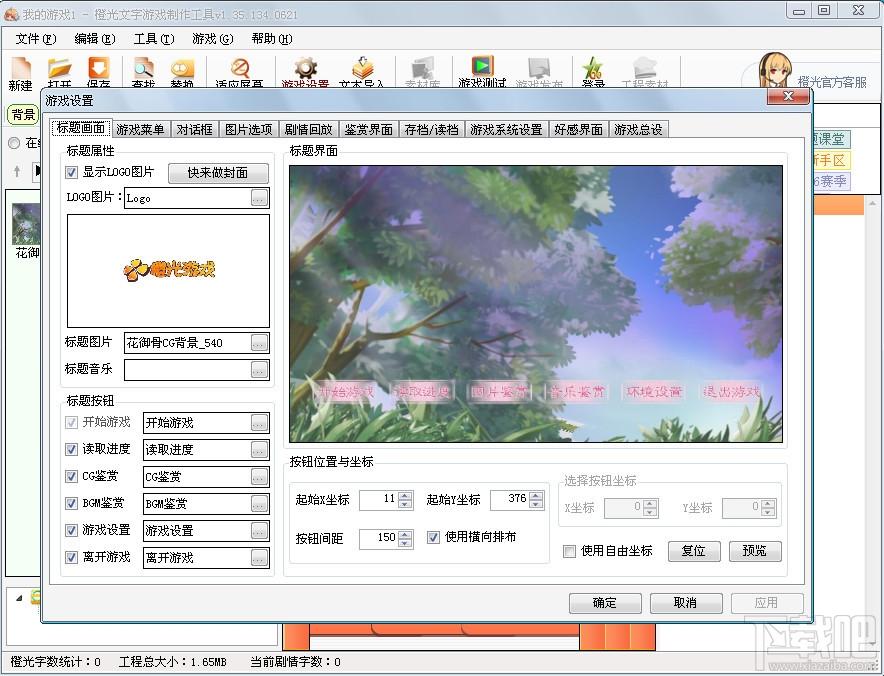Image resolution: width=884 pixels, height=676 pixels.
Task: Open the 工具(T) menu
Action: pos(153,39)
